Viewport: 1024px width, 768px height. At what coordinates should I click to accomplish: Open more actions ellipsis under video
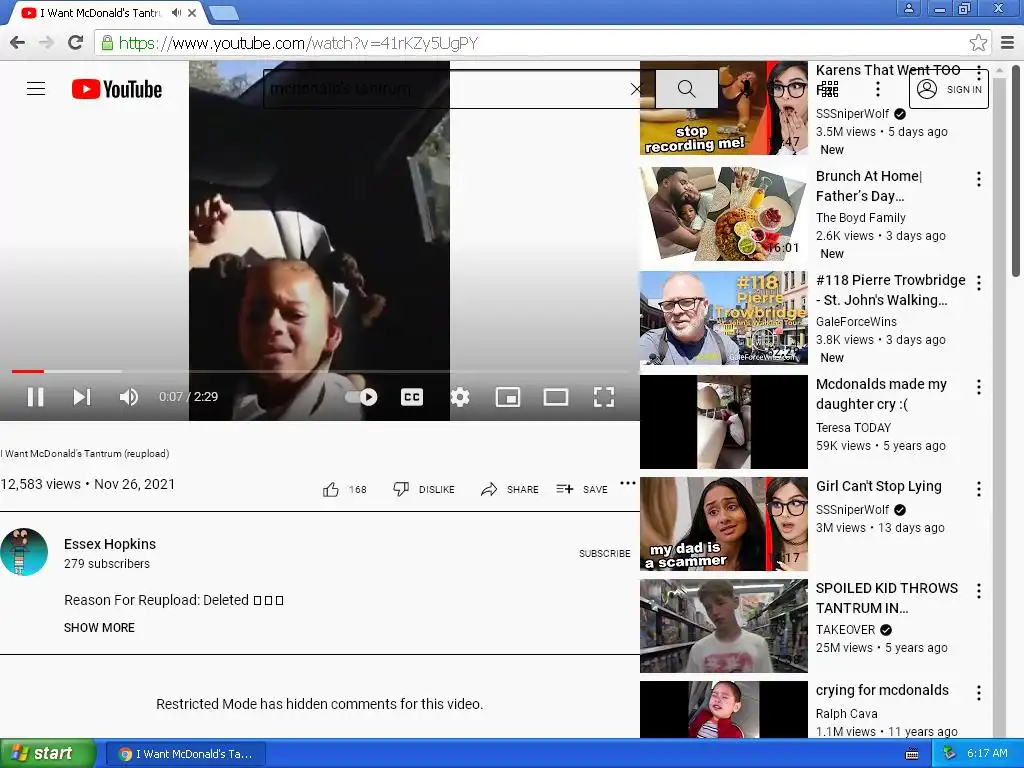tap(628, 483)
